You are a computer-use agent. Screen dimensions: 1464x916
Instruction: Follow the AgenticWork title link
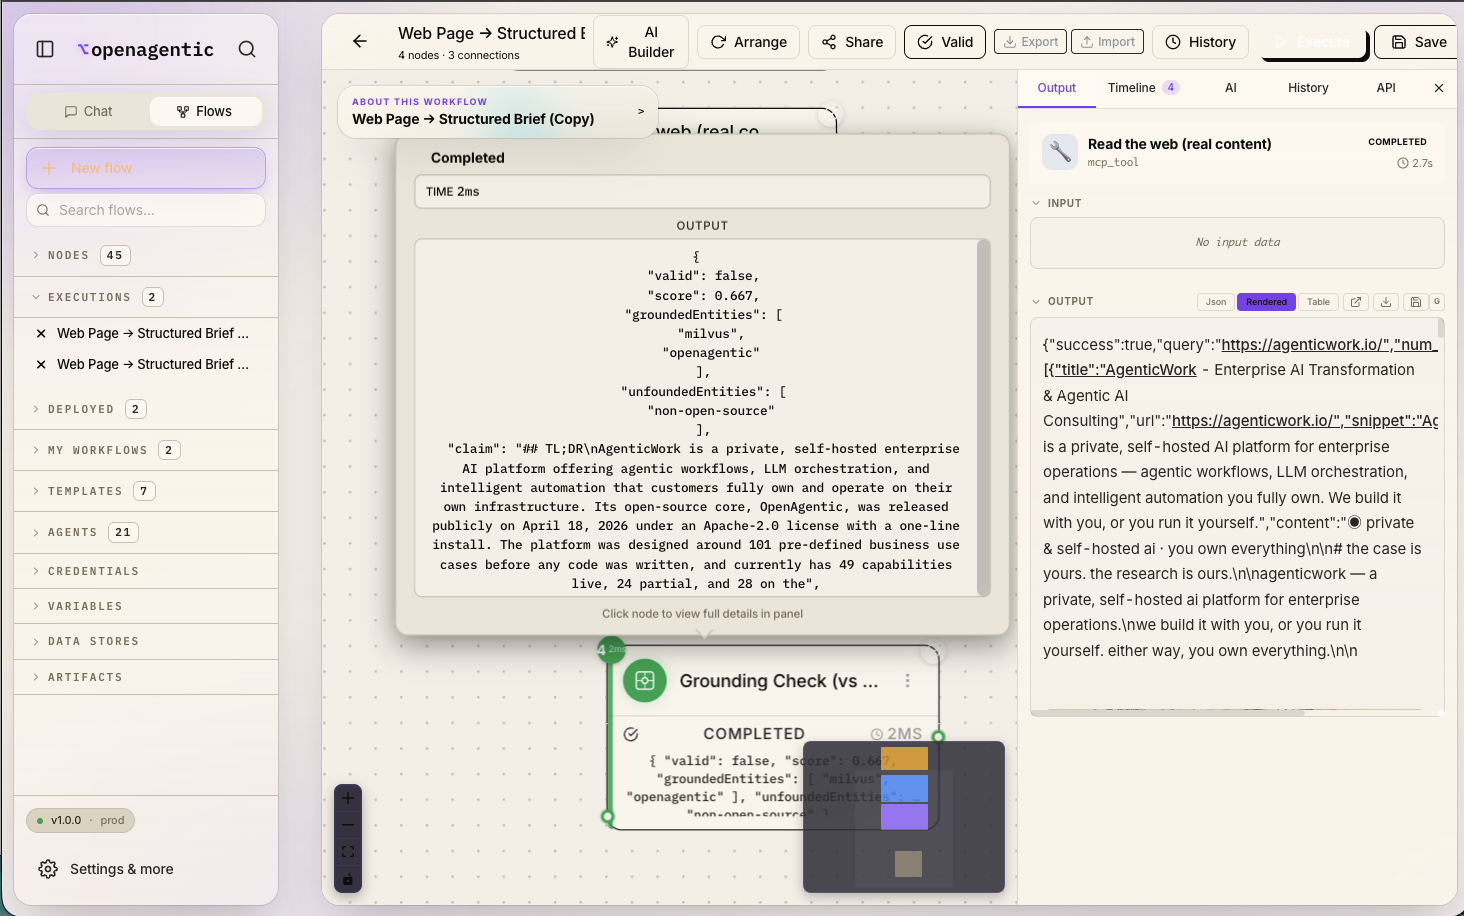point(1126,370)
